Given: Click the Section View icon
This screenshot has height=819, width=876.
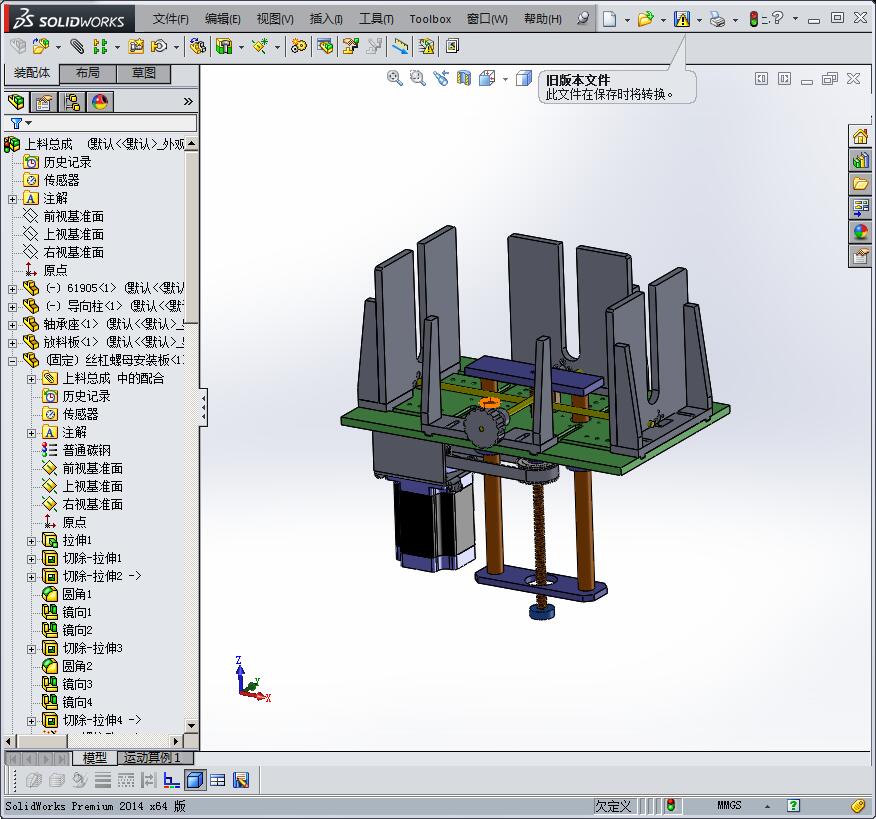Looking at the screenshot, I should click(464, 78).
